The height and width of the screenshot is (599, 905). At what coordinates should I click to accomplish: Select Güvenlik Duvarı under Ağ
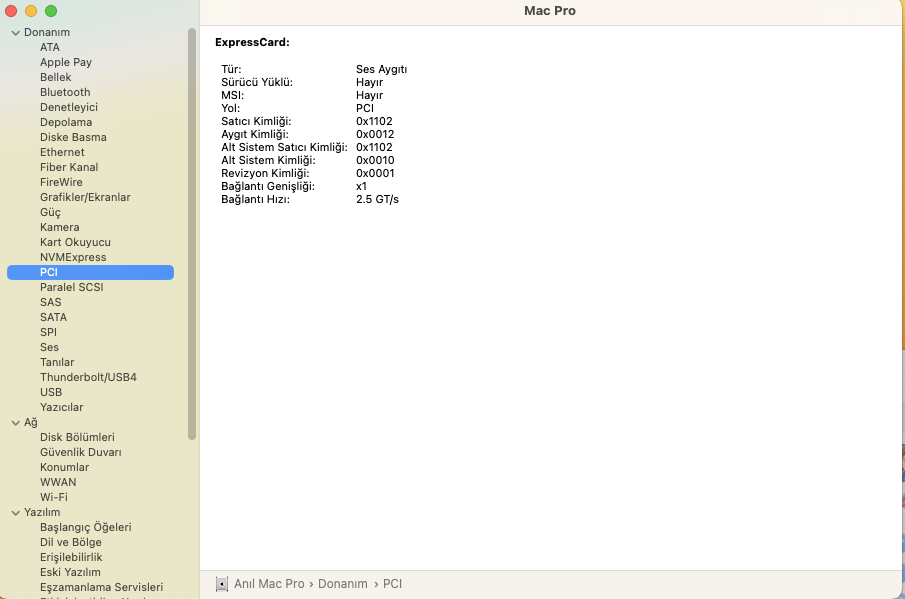click(x=80, y=452)
